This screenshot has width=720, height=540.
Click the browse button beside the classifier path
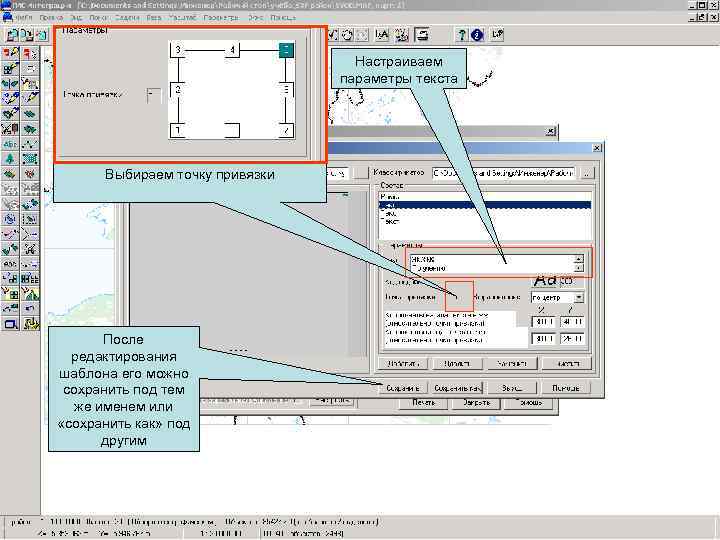click(587, 173)
